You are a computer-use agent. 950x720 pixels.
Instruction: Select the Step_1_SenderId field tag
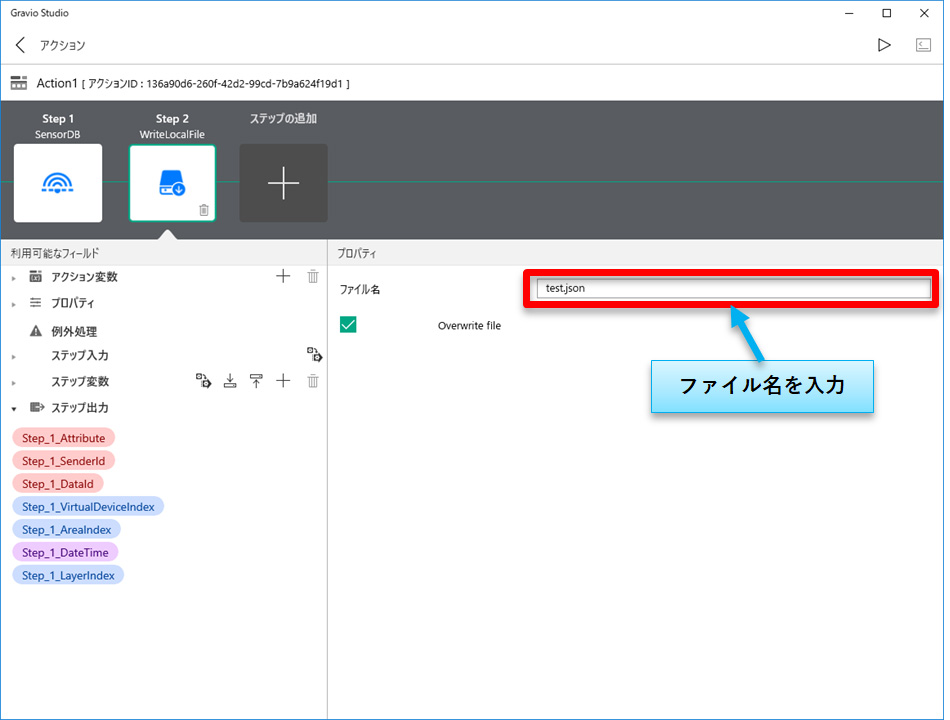point(64,461)
